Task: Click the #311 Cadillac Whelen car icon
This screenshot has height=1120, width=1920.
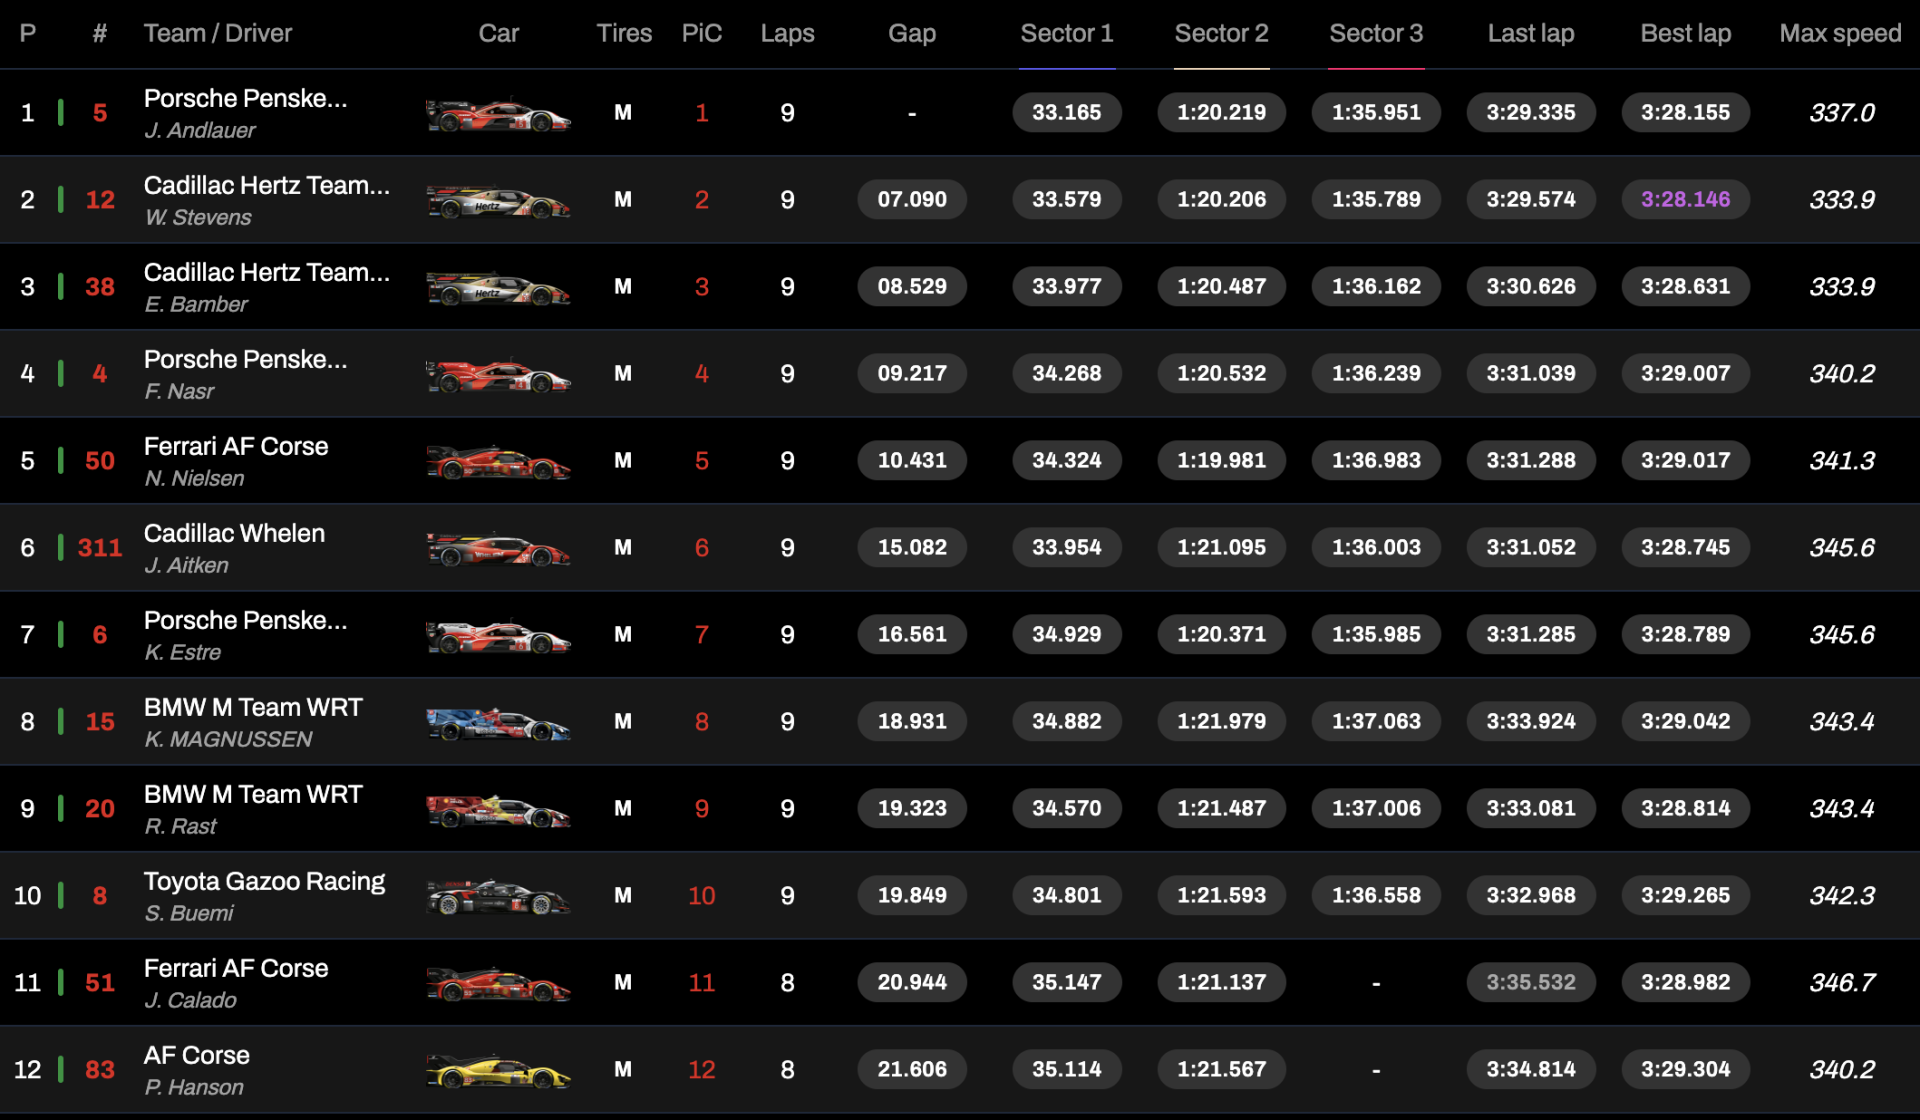Action: 498,549
